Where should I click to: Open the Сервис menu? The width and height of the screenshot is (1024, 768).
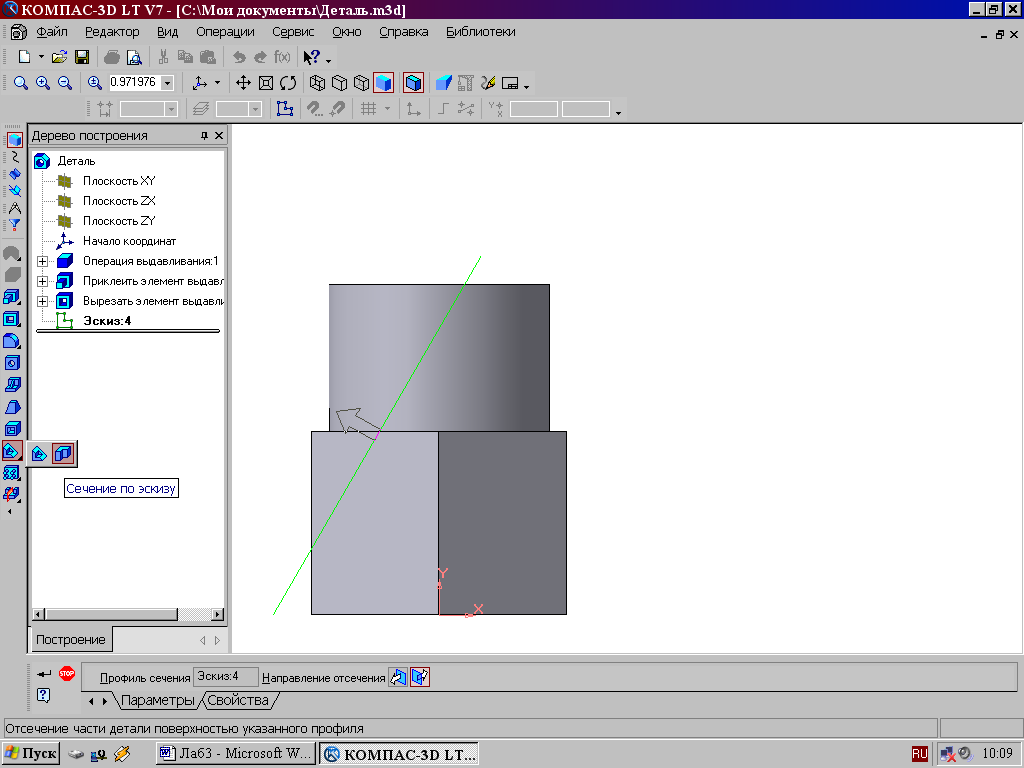pyautogui.click(x=293, y=31)
